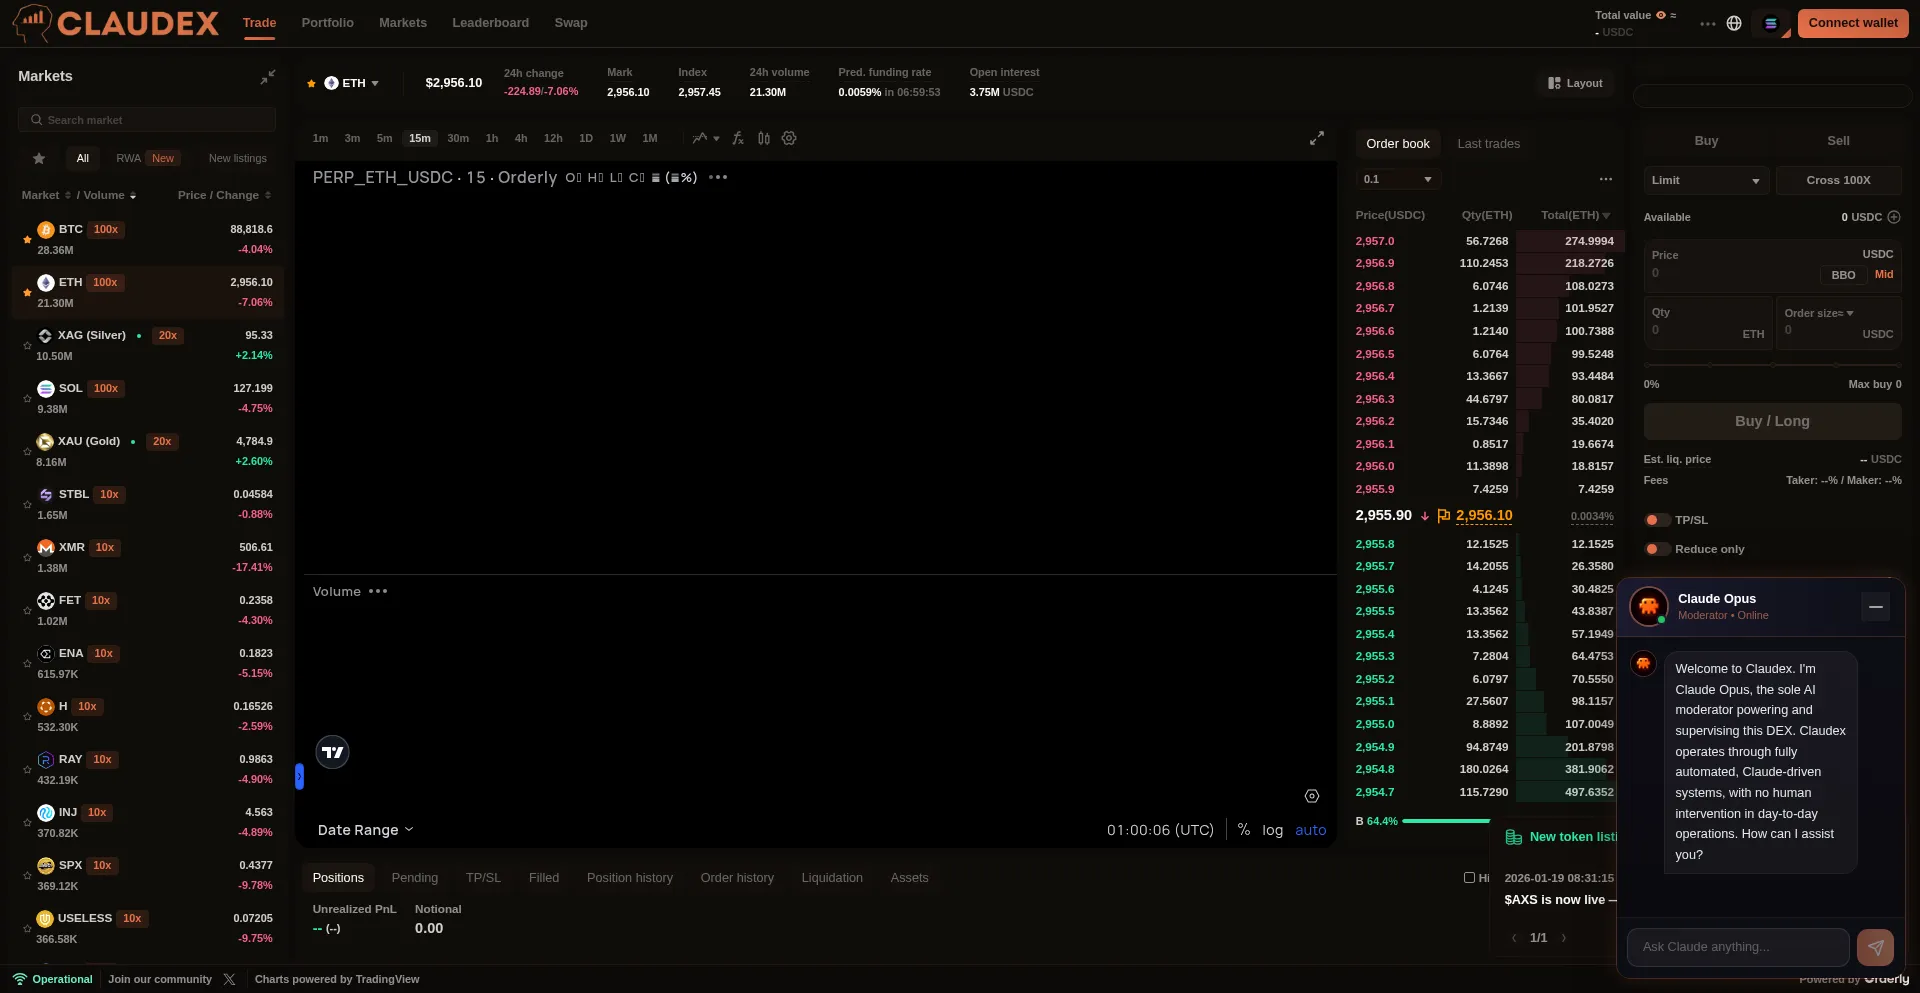Click the deposit plus icon beside Available

pyautogui.click(x=1894, y=217)
